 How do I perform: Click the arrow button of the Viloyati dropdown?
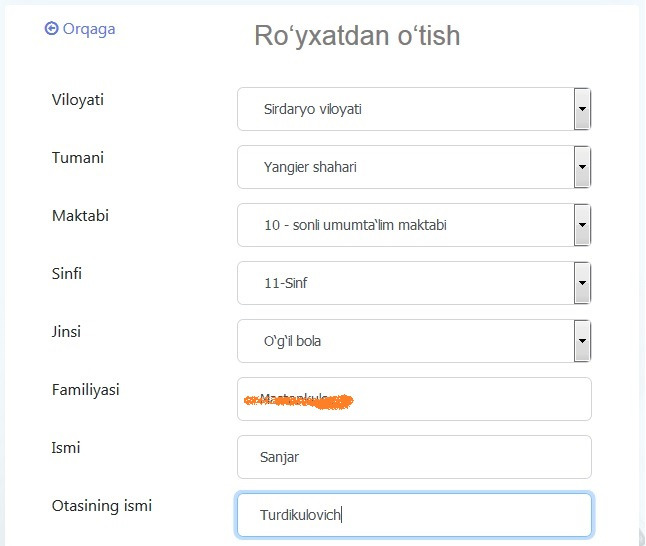coord(582,109)
